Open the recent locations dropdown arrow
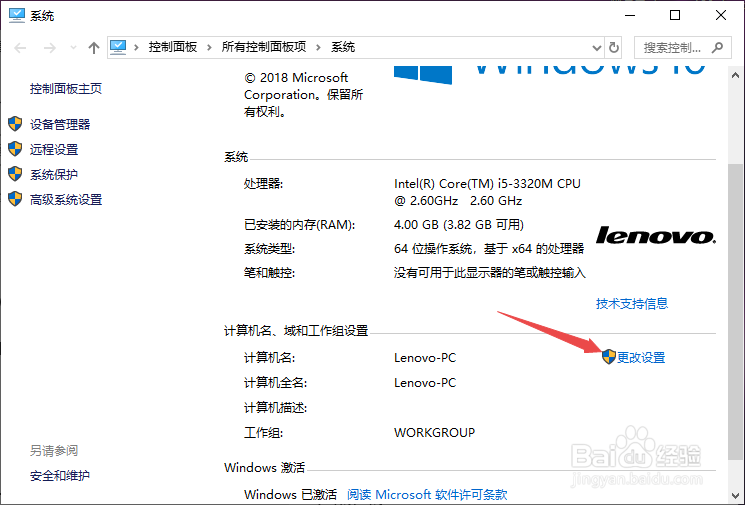Image resolution: width=745 pixels, height=505 pixels. point(73,48)
